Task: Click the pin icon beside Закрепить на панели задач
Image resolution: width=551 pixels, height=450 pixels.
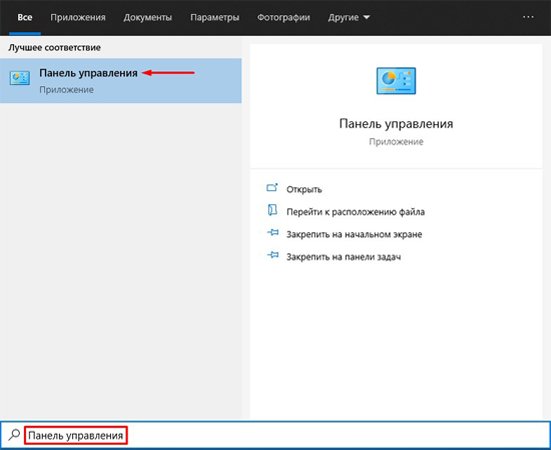Action: coord(273,255)
